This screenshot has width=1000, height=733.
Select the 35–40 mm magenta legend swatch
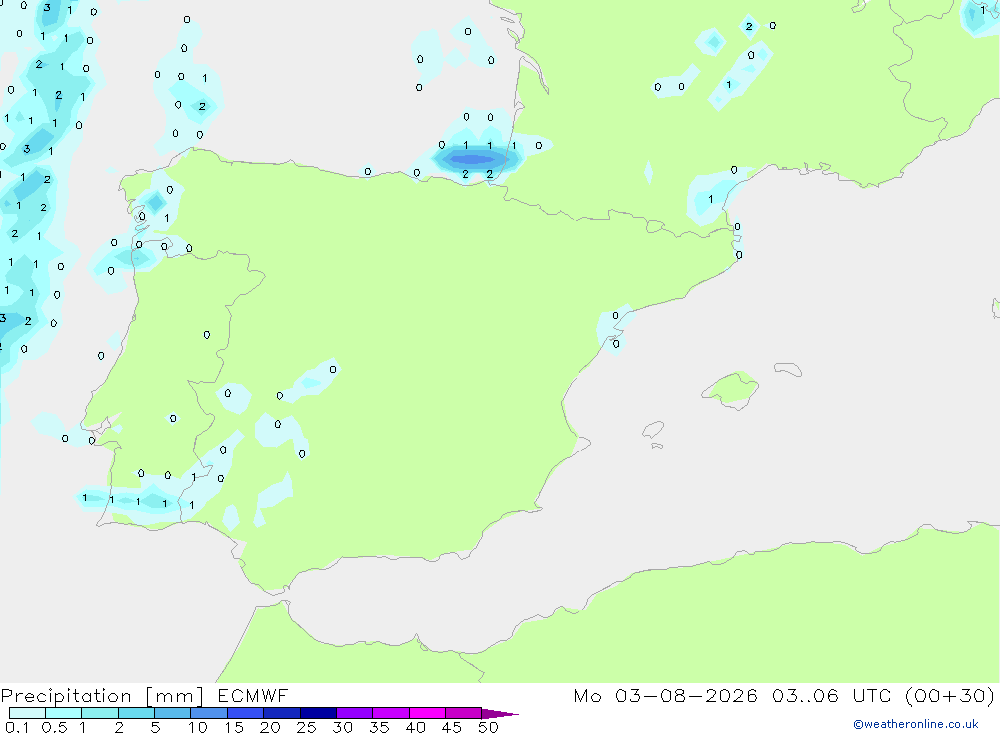click(390, 713)
